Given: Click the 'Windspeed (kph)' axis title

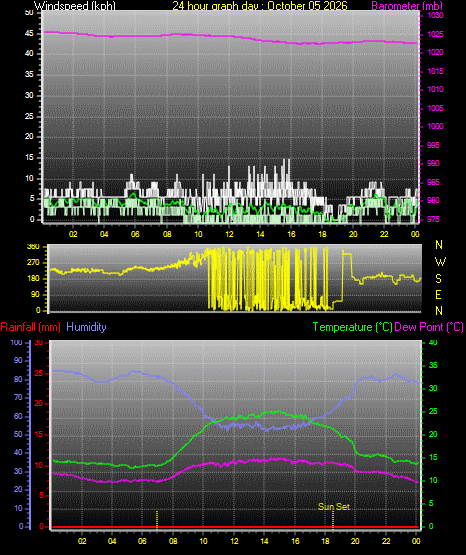Looking at the screenshot, I should pos(75,6).
